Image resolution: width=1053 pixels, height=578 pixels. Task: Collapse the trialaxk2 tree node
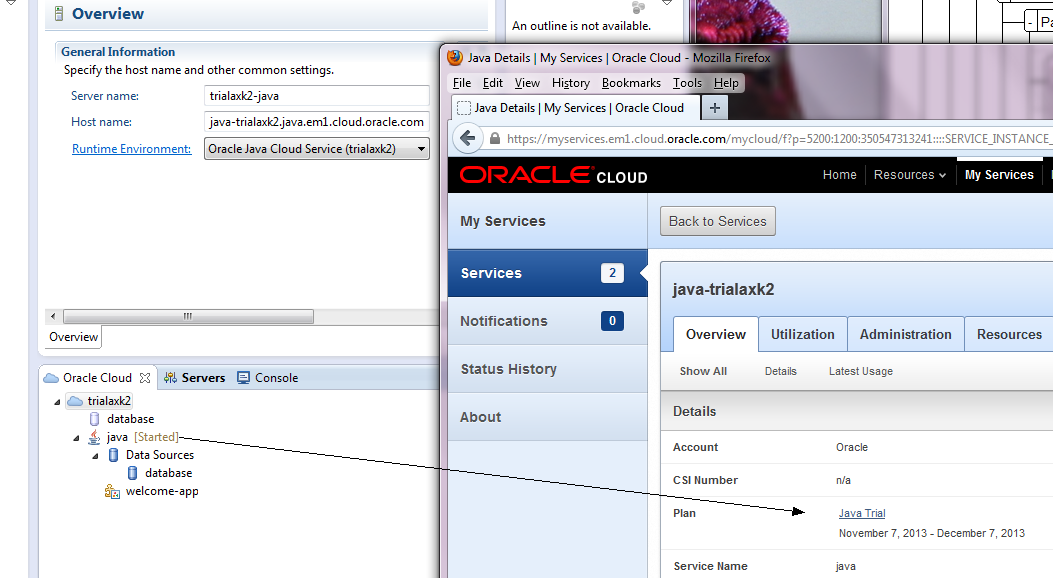tap(57, 401)
